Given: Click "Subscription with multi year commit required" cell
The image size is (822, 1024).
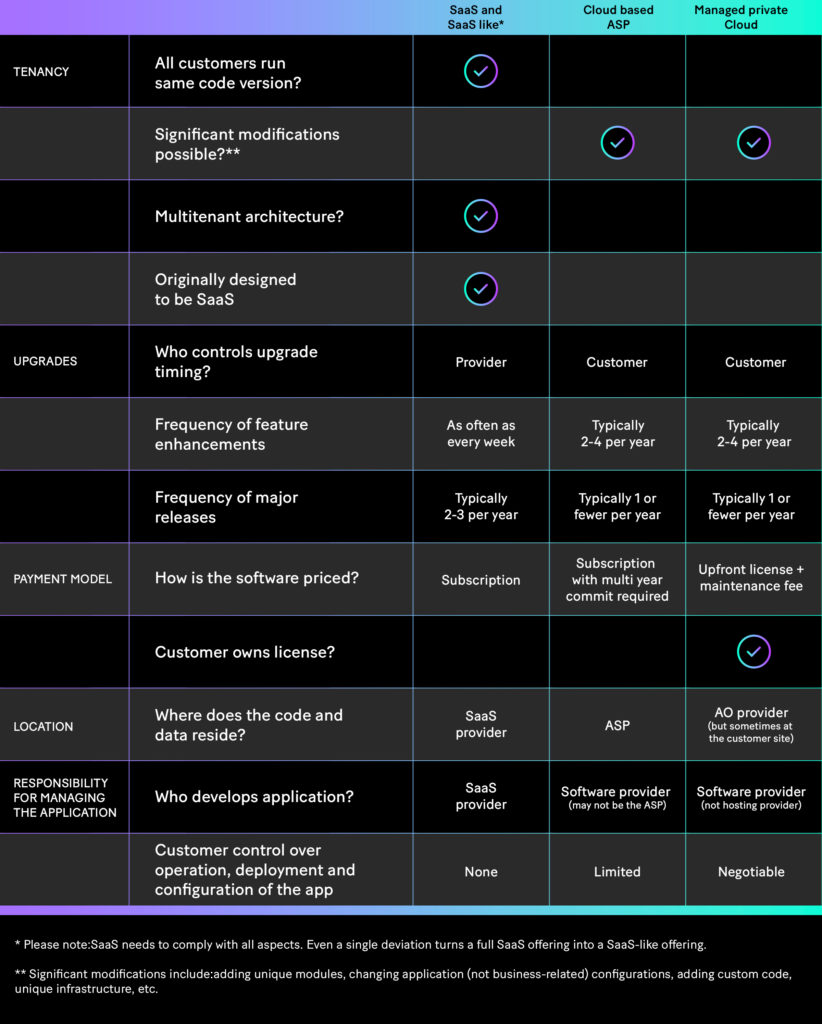Looking at the screenshot, I should (617, 579).
